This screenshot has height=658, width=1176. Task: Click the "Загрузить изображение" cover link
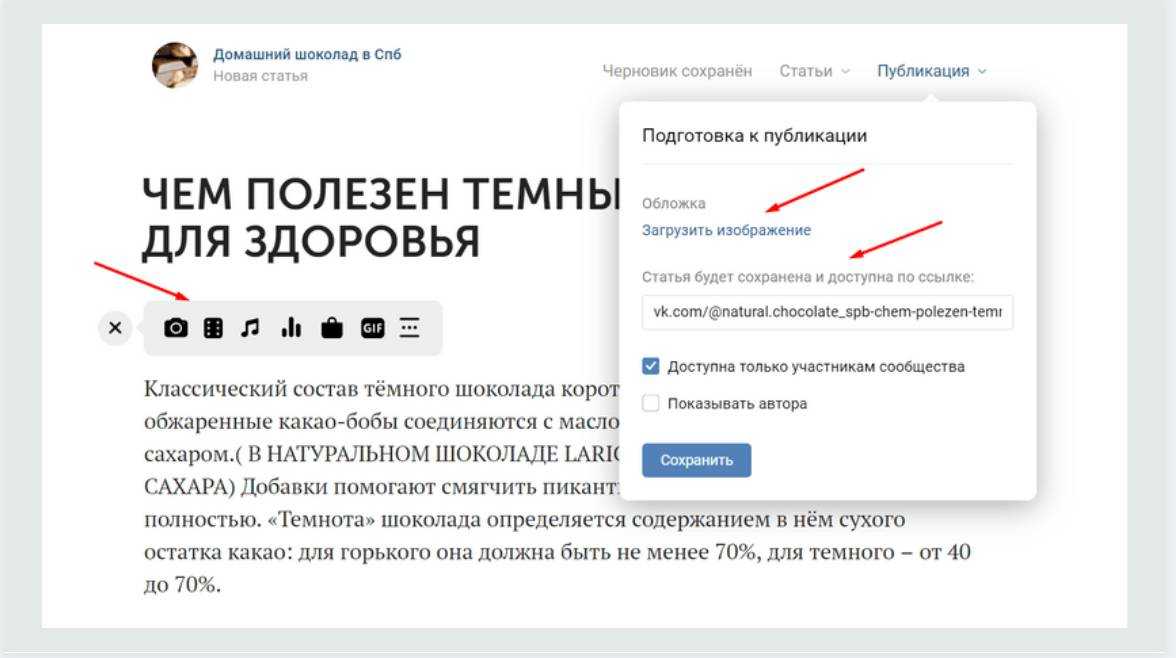coord(726,230)
